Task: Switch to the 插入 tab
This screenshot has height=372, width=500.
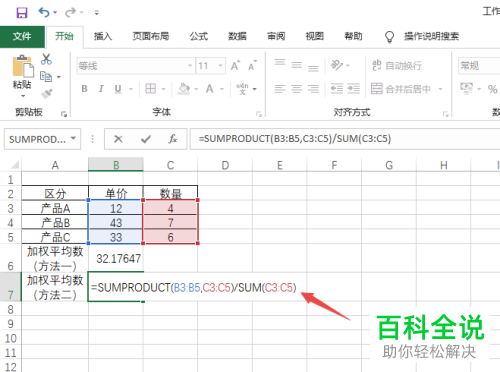Action: tap(103, 36)
